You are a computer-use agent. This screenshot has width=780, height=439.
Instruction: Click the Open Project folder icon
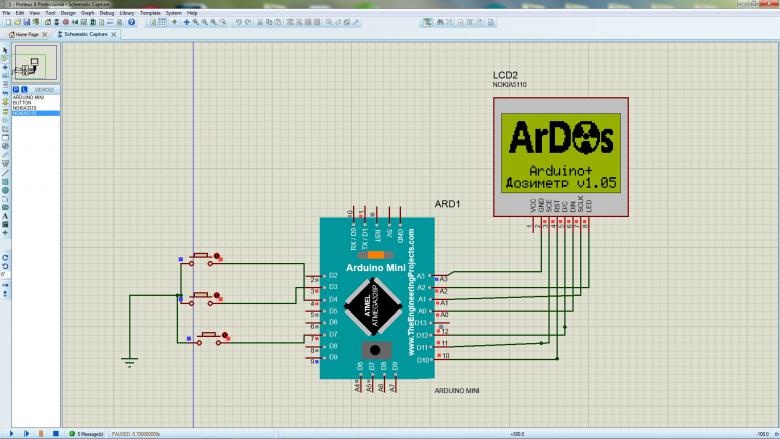(17, 22)
